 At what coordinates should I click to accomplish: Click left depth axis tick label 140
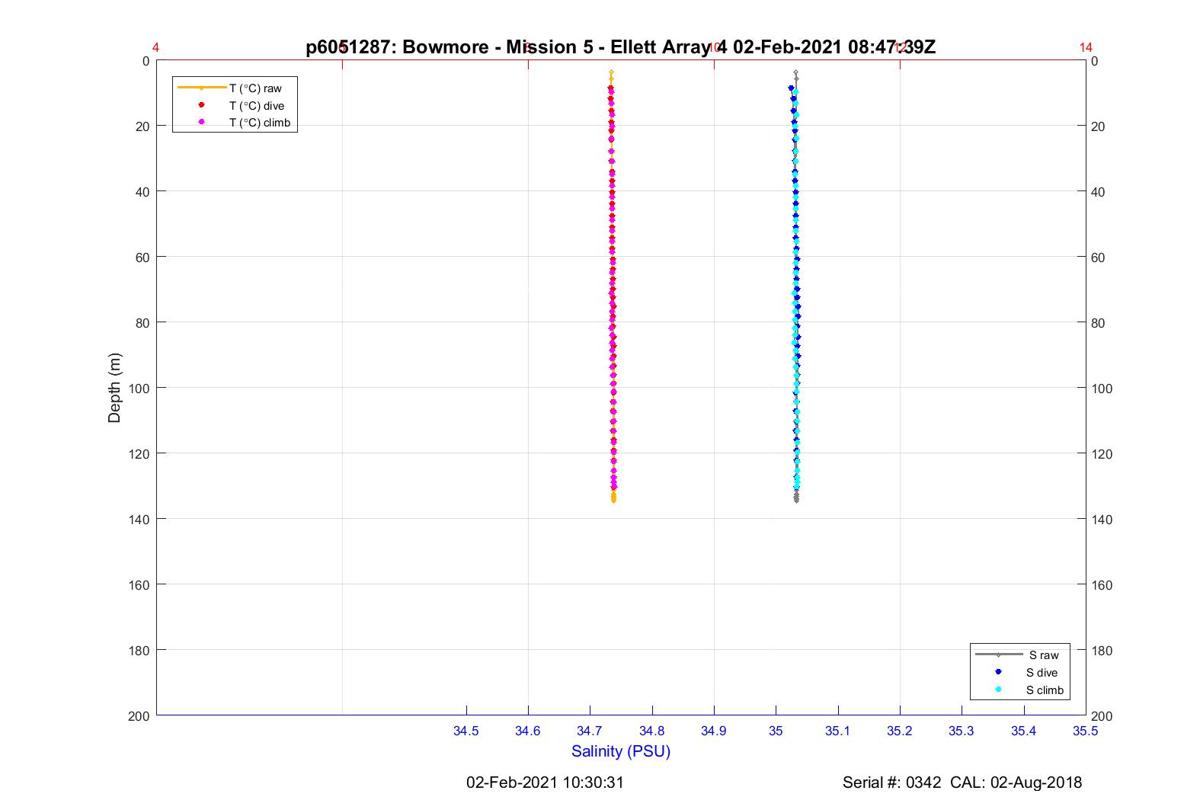tap(139, 519)
